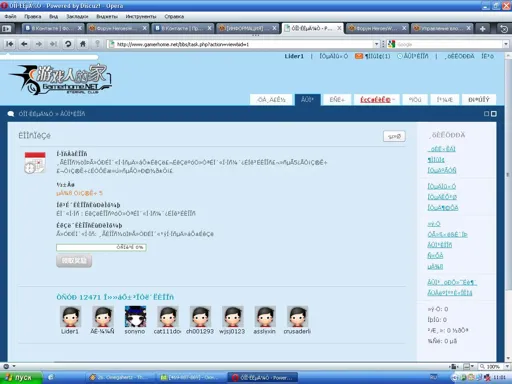Open cat111do user avatar
Viewport: 512px width, 384px height.
[x=168, y=317]
